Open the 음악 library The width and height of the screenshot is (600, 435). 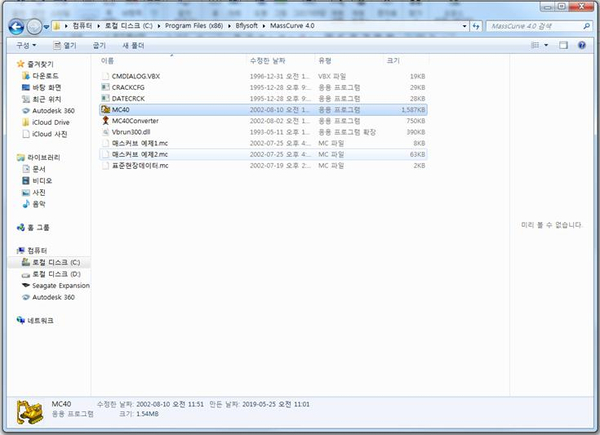39,204
